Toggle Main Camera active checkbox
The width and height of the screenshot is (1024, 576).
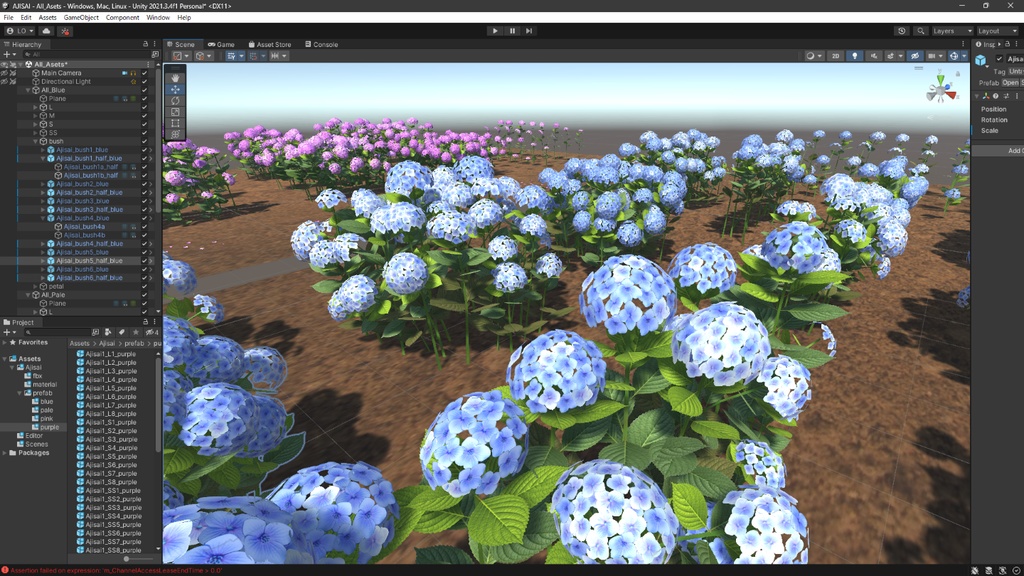[145, 73]
